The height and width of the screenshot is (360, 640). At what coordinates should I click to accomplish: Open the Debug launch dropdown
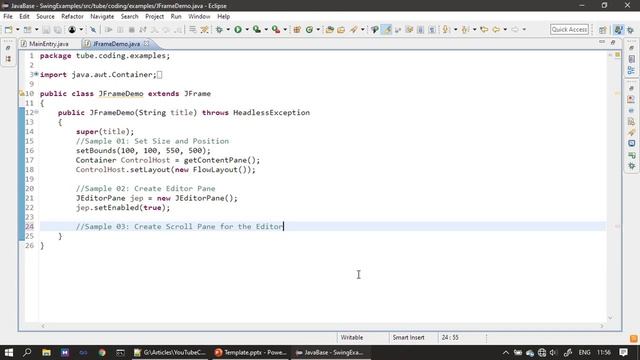pos(228,29)
